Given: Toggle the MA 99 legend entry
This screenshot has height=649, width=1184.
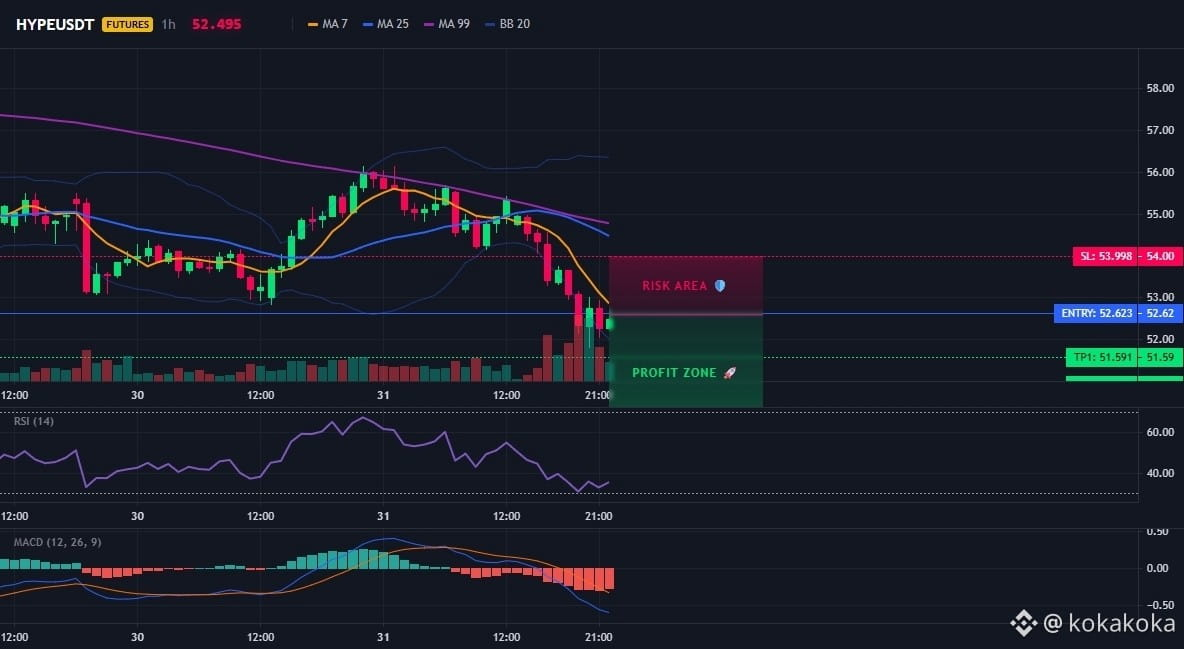Looking at the screenshot, I should (447, 24).
